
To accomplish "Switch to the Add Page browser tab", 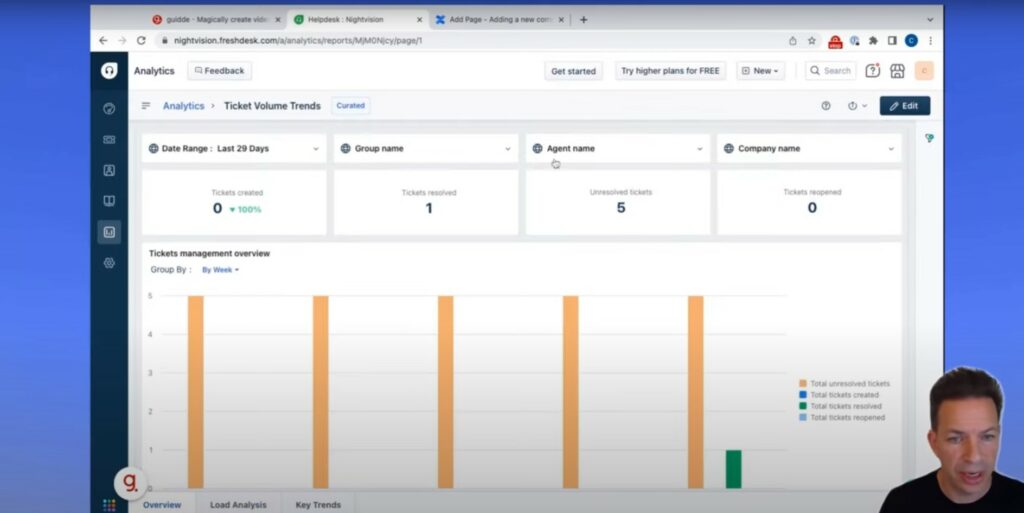I will tap(500, 20).
